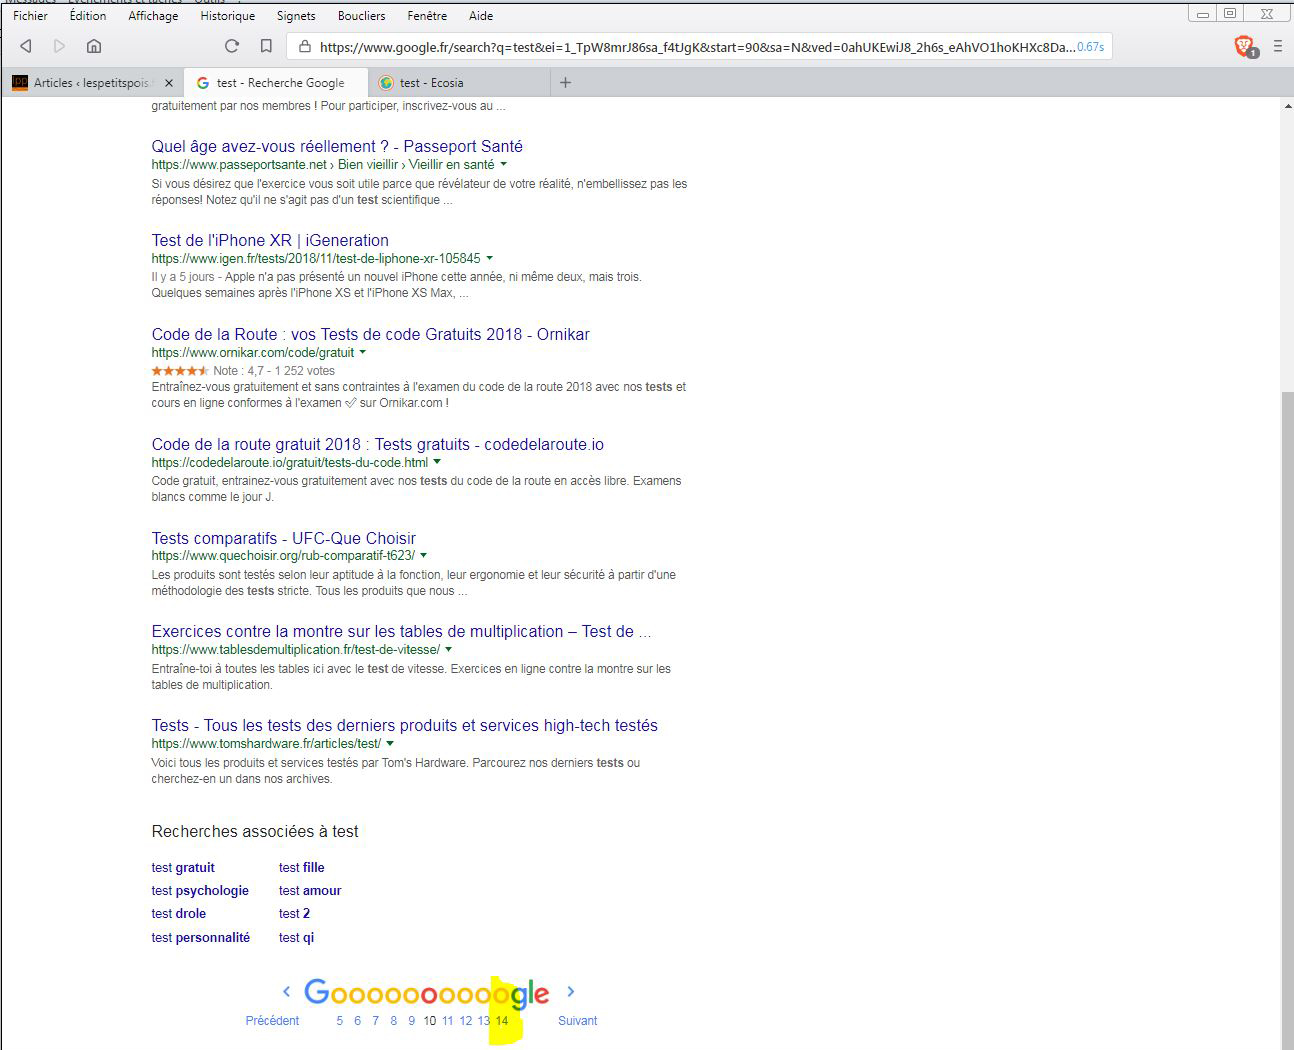
Task: Go to the previous page via Précédent
Action: 272,1020
